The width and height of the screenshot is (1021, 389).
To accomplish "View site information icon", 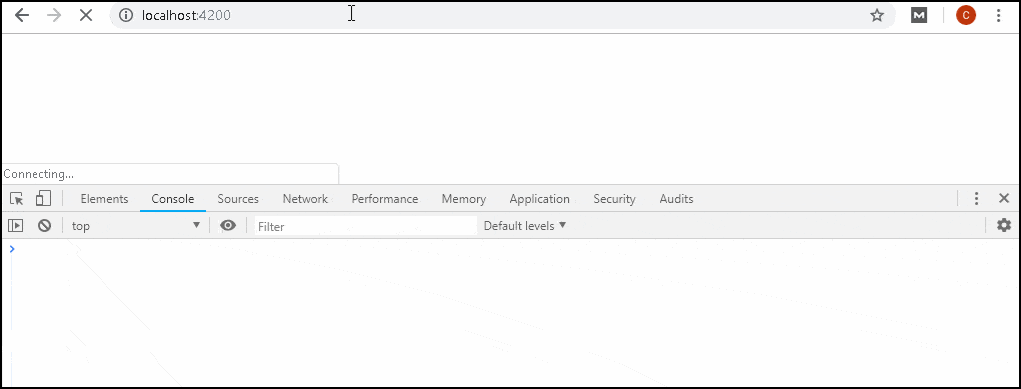I will click(x=126, y=15).
